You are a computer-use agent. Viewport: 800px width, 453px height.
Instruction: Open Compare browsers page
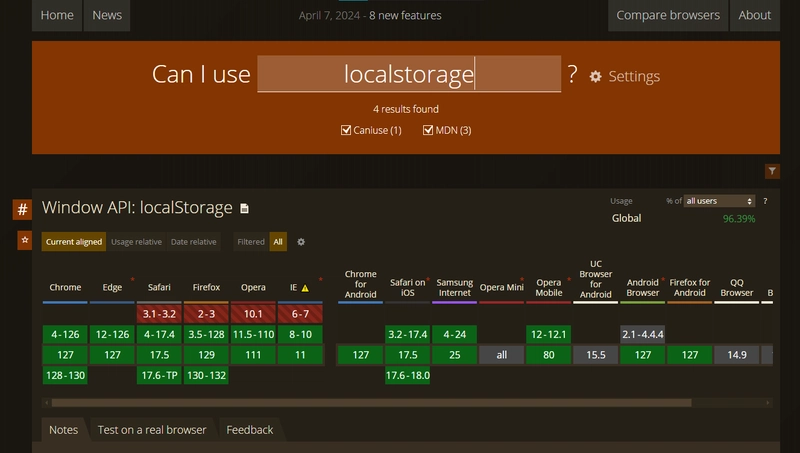point(668,15)
